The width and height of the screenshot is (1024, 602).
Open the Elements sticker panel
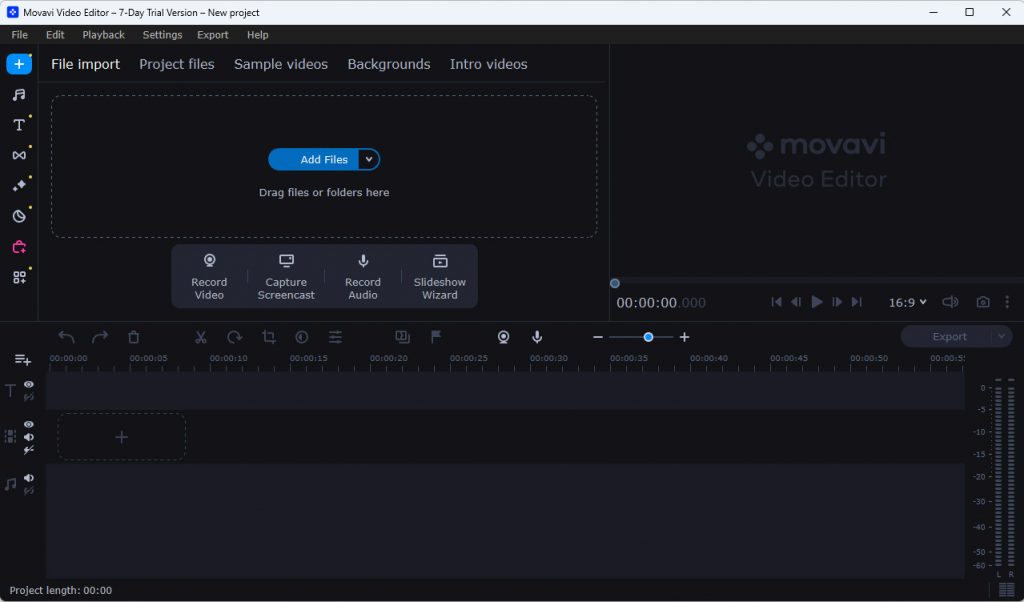[19, 216]
